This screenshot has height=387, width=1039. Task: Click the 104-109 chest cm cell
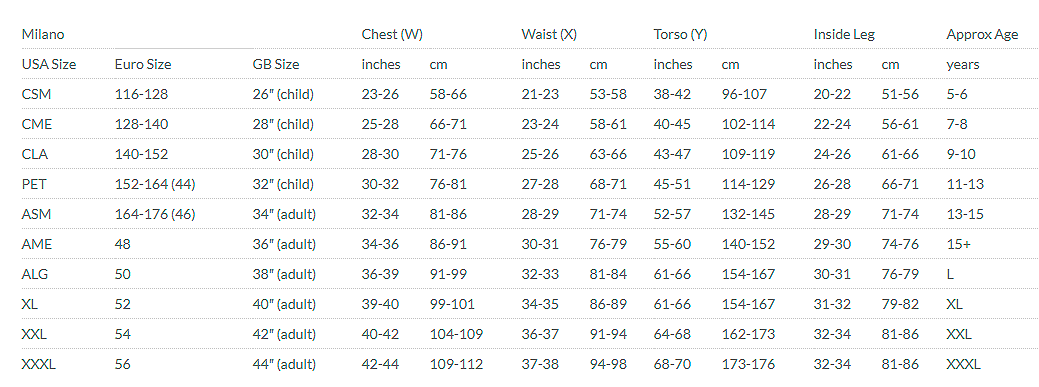pos(457,335)
